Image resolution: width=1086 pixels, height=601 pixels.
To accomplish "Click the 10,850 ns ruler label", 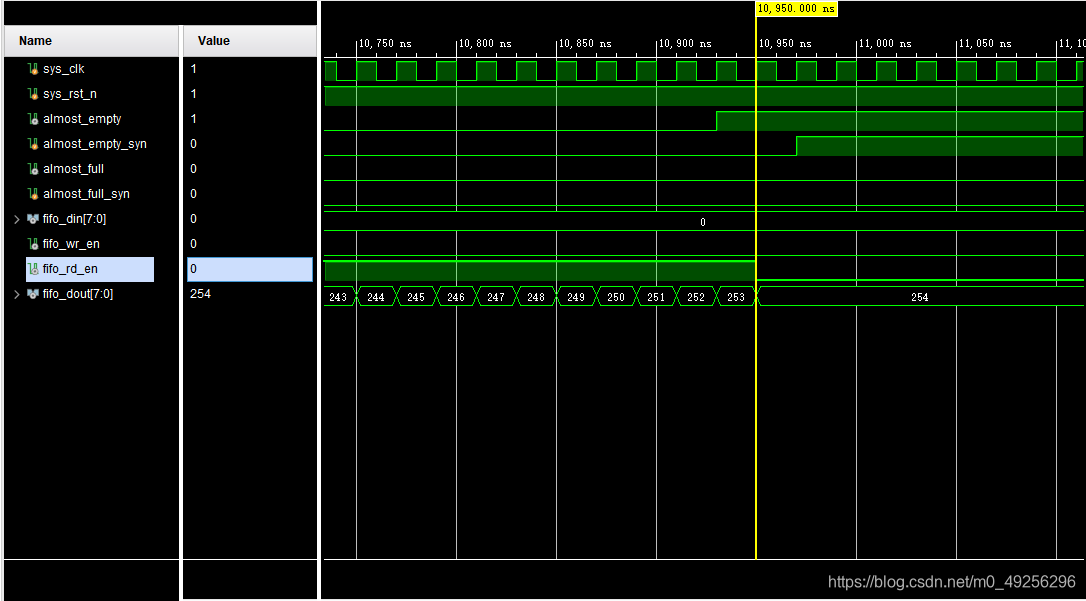I will pyautogui.click(x=586, y=44).
